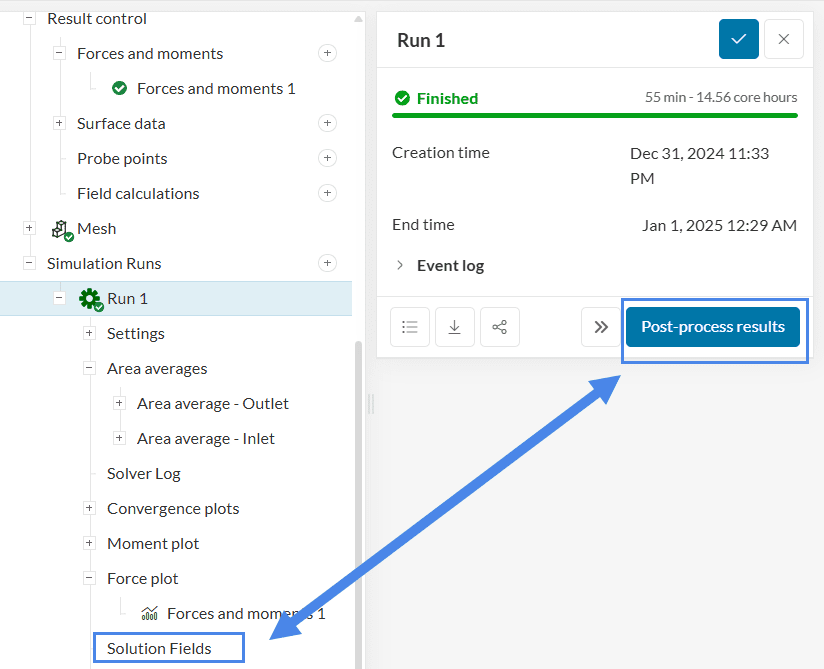
Task: Click the Post-process results button
Action: [712, 327]
